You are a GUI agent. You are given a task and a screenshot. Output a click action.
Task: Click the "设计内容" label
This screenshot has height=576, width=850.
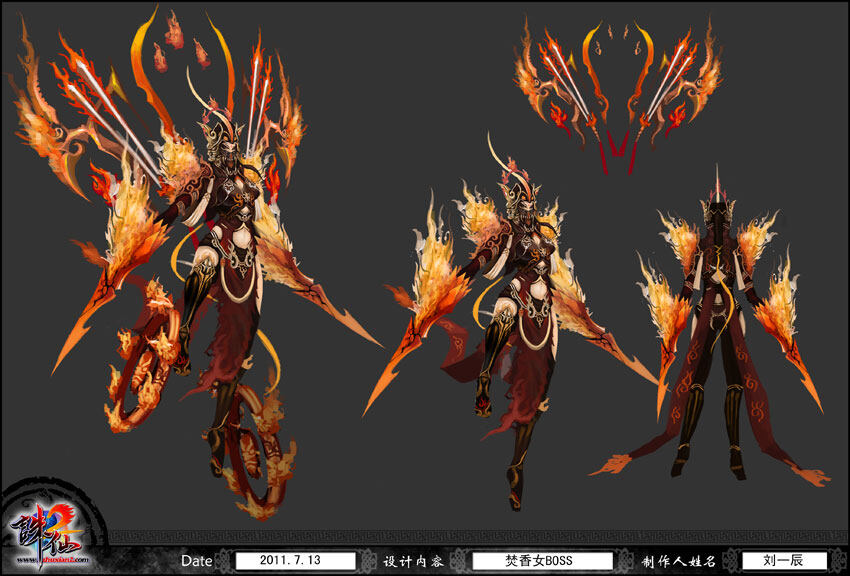414,561
